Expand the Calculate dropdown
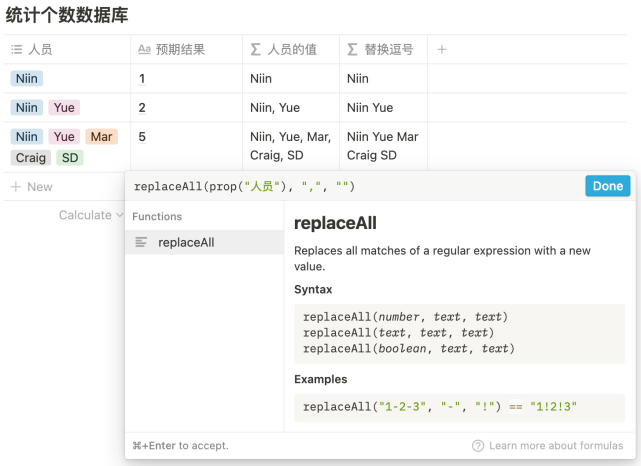This screenshot has width=641, height=466. coord(91,215)
